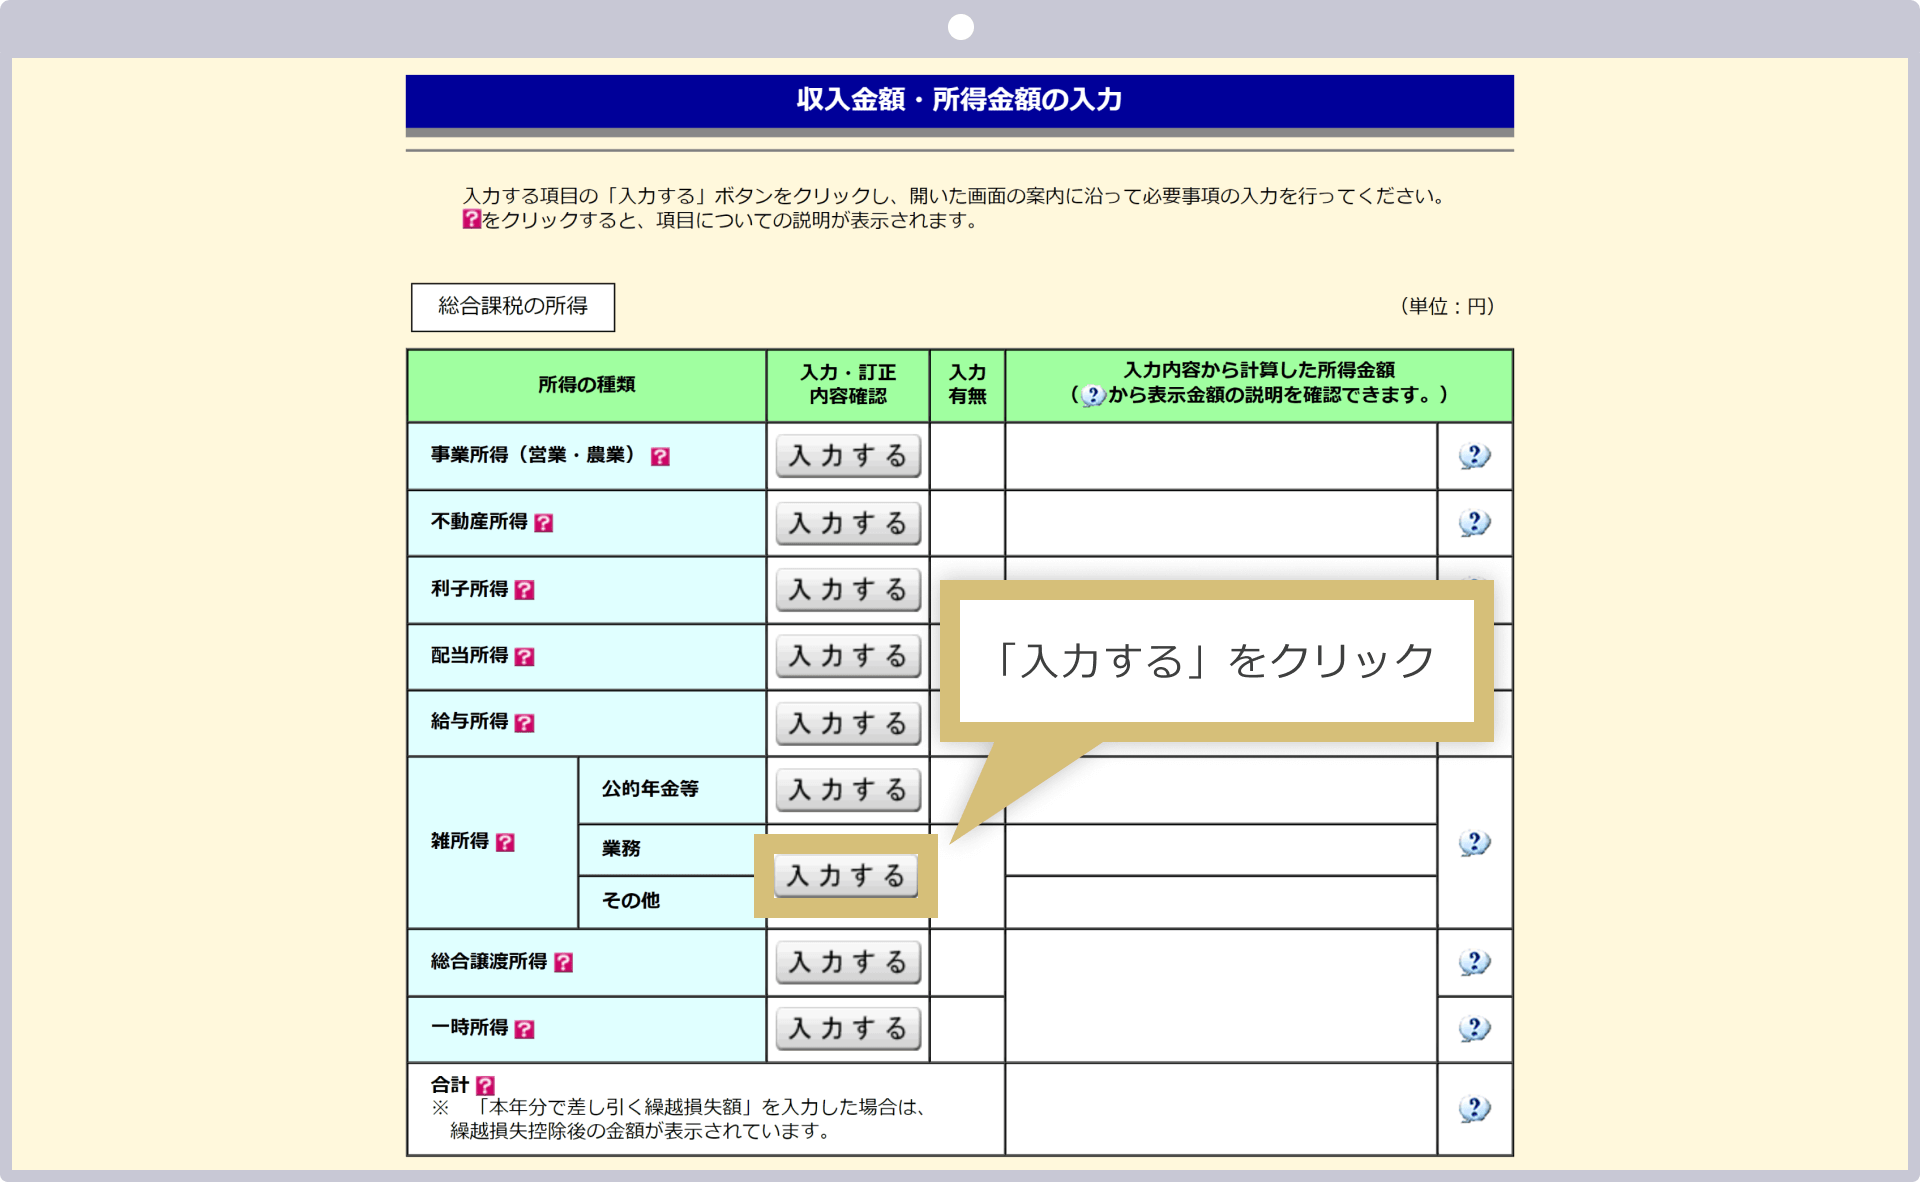The height and width of the screenshot is (1182, 1920).
Task: Click 入力する for 利子所得
Action: 848,590
